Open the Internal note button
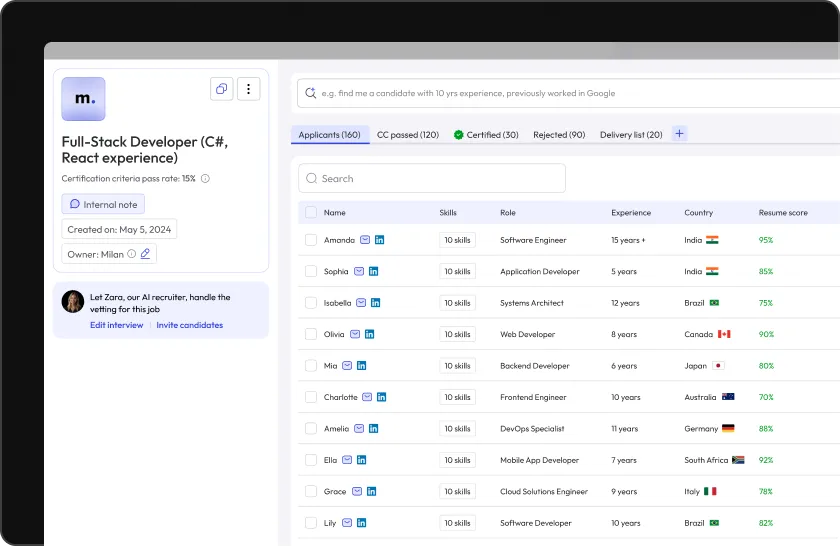The width and height of the screenshot is (840, 546). coord(103,204)
